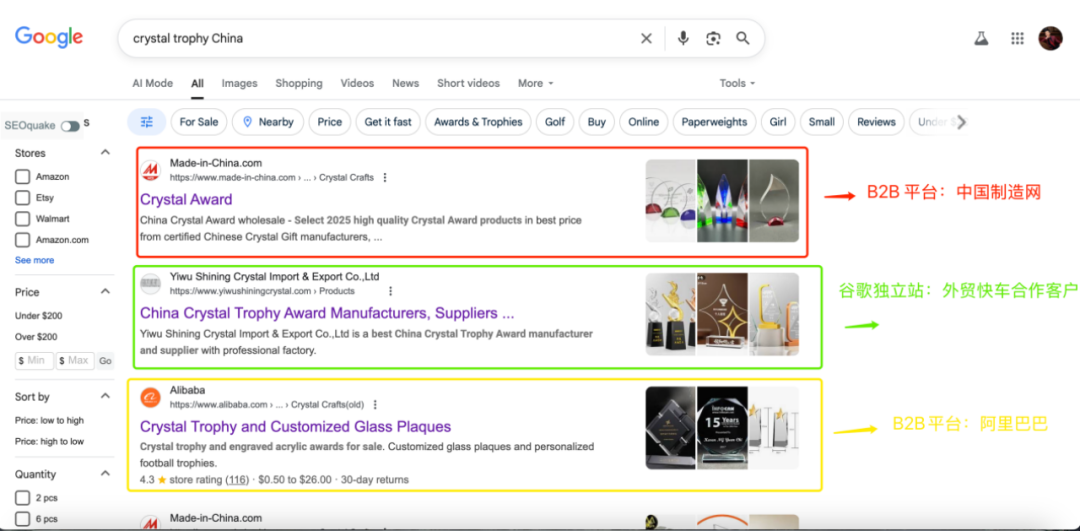Open the Crystal Award result link
Viewport: 1080px width, 531px height.
click(x=186, y=200)
